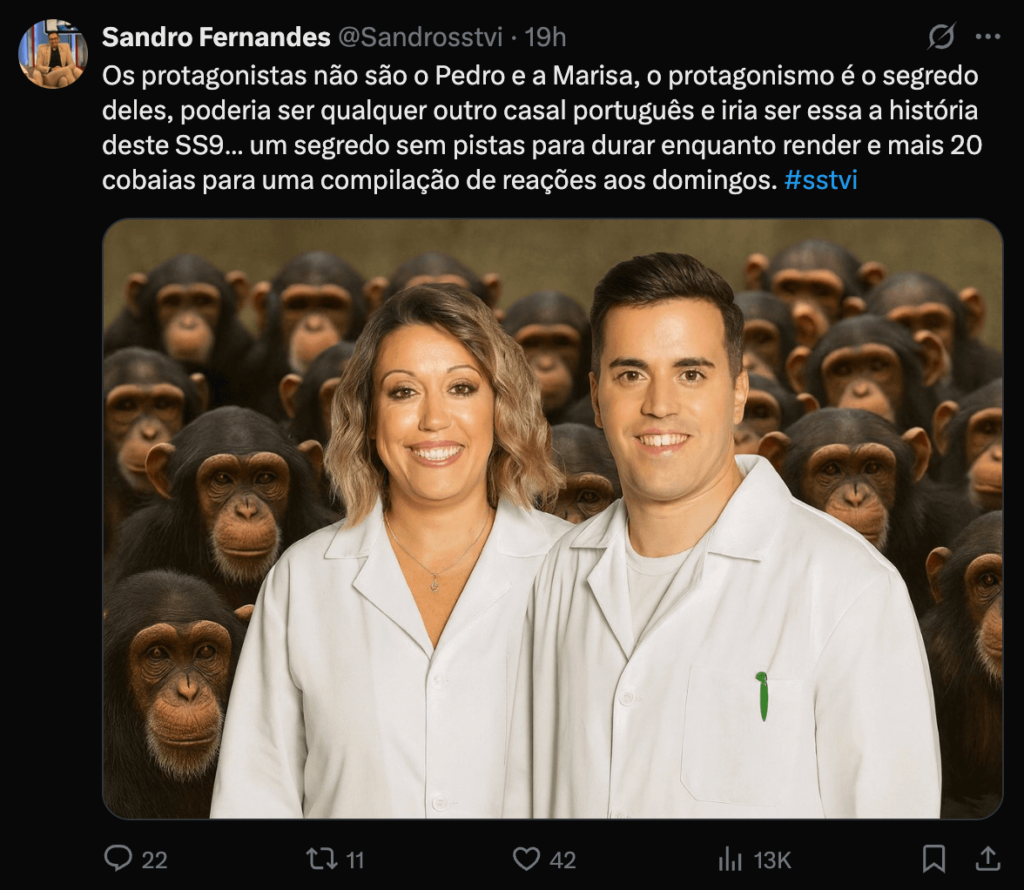The image size is (1024, 890).
Task: Bookmark this tweet
Action: coord(934,859)
